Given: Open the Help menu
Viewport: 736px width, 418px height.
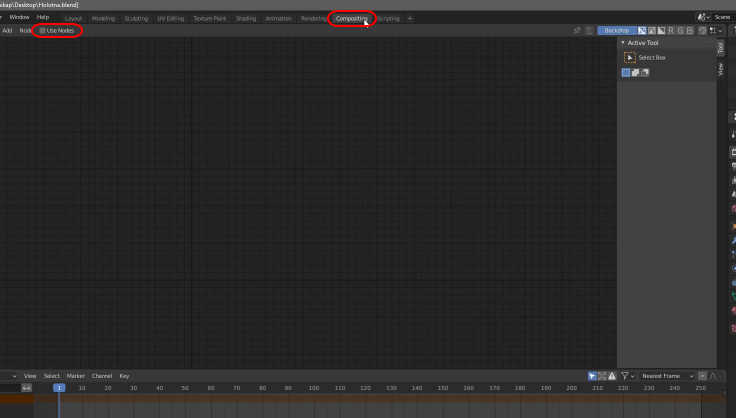Looking at the screenshot, I should click(x=43, y=17).
